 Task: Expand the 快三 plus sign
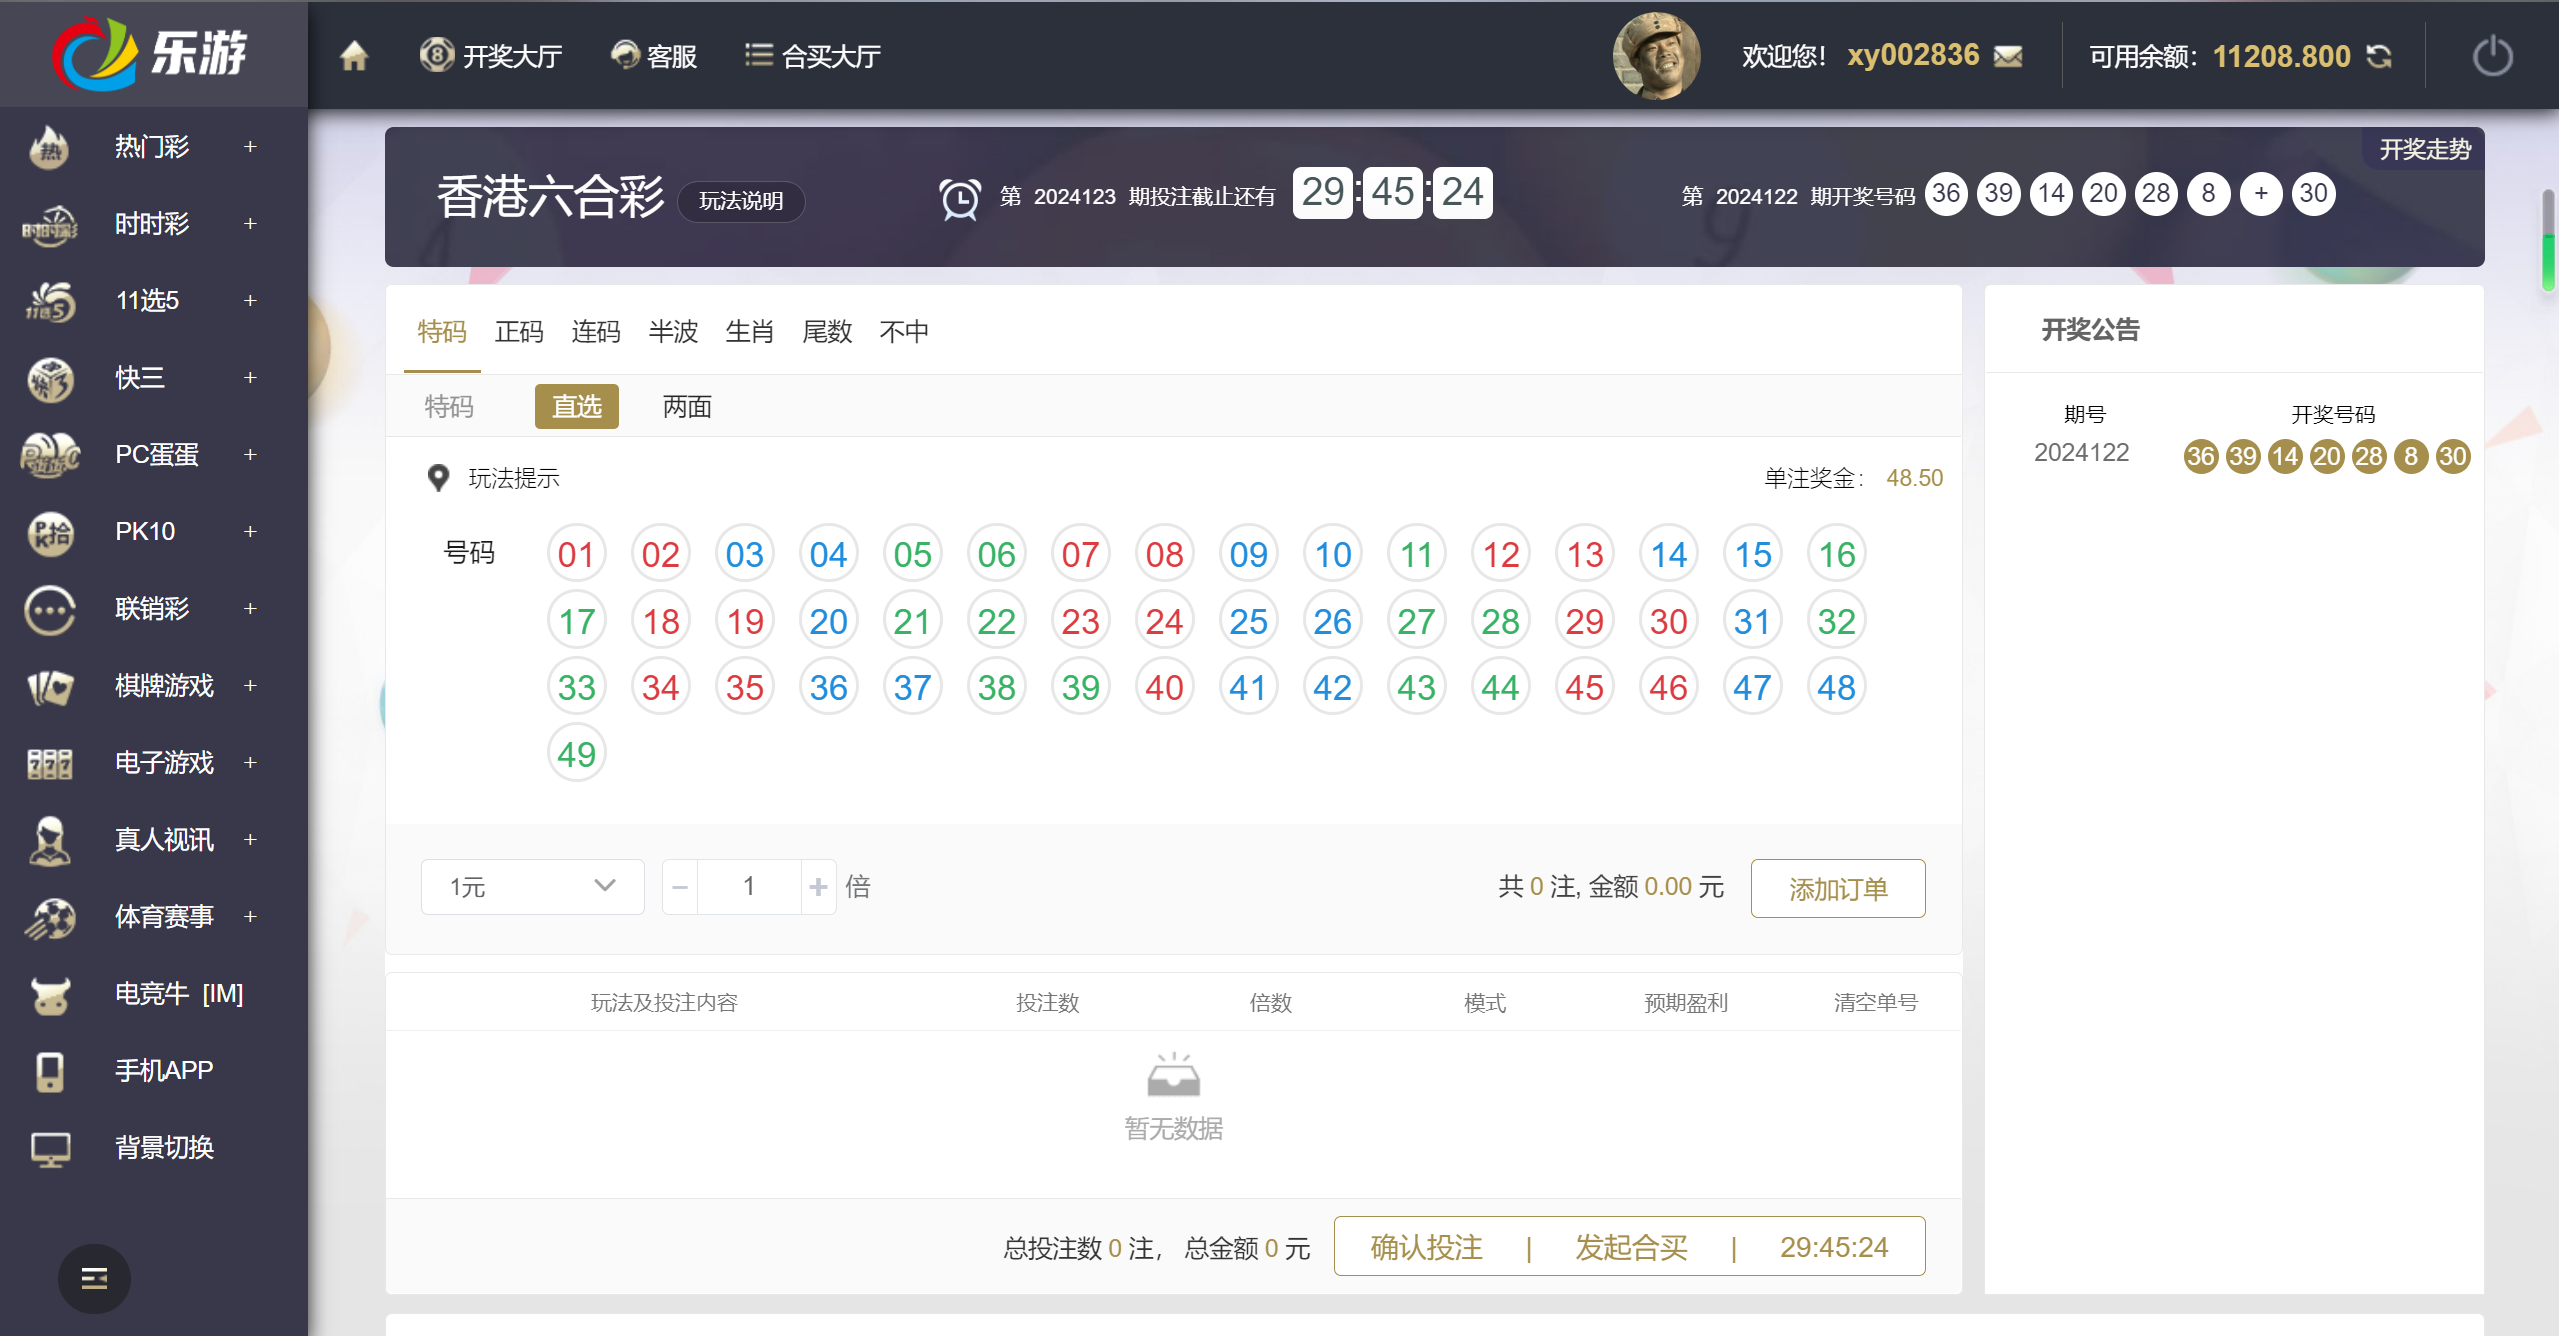click(250, 378)
